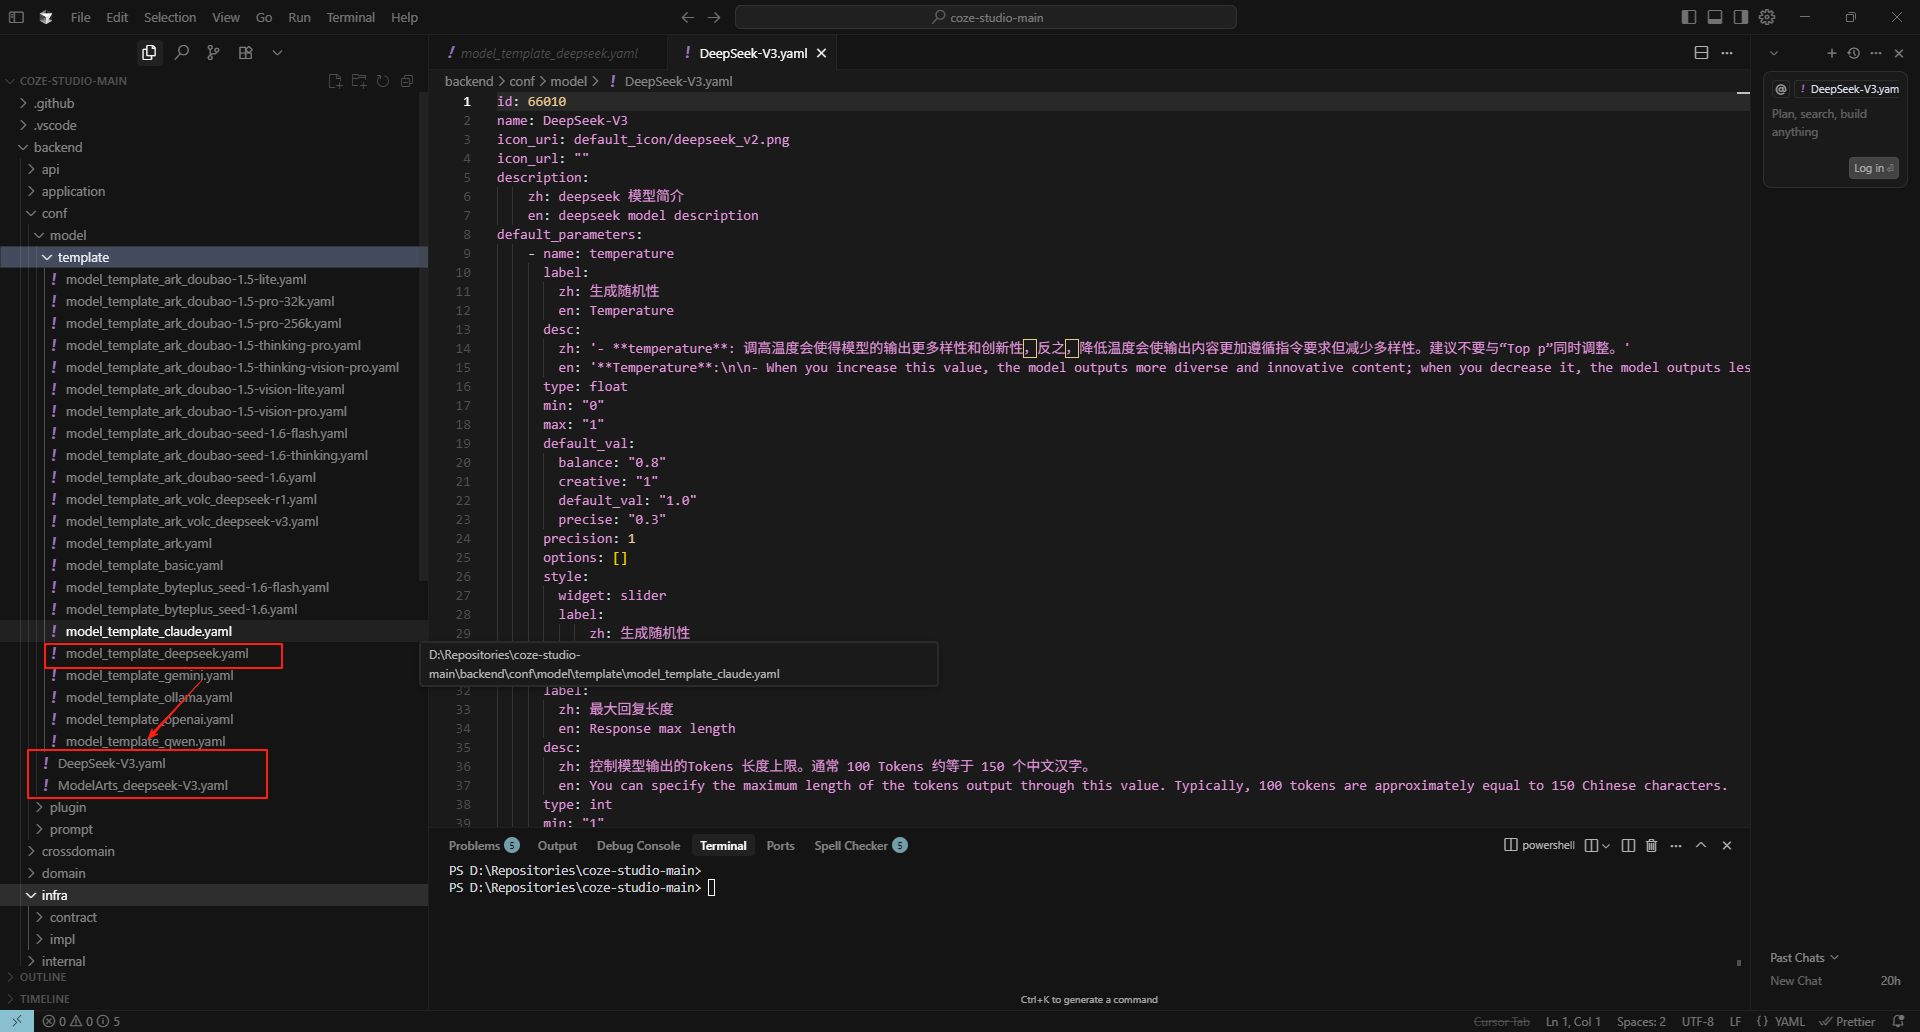Maximize the terminal panel with chevron up
This screenshot has width=1920, height=1032.
pos(1701,845)
